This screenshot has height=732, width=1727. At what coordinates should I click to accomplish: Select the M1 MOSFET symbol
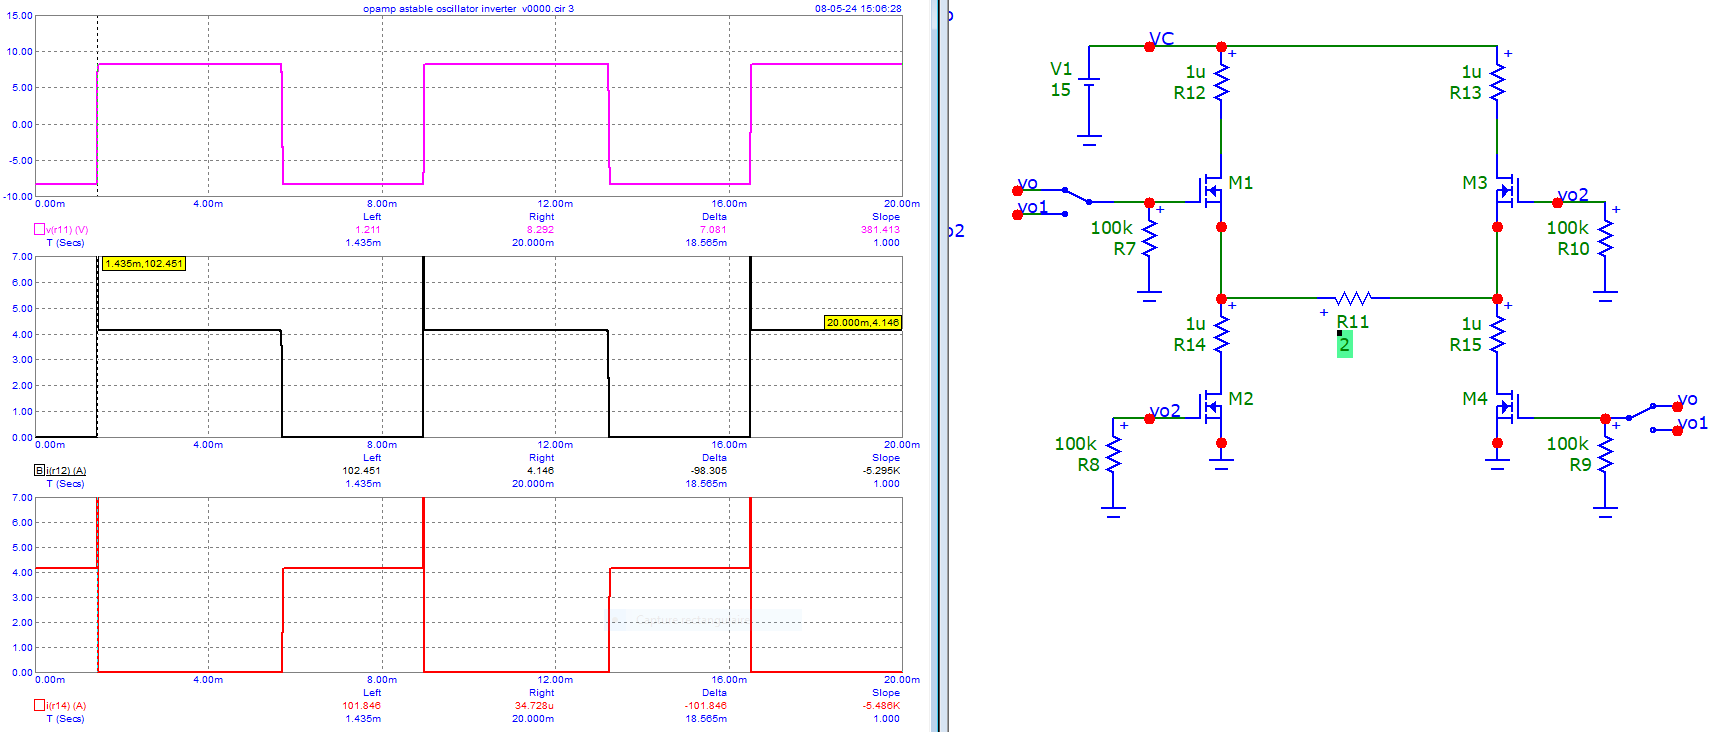pos(1212,190)
